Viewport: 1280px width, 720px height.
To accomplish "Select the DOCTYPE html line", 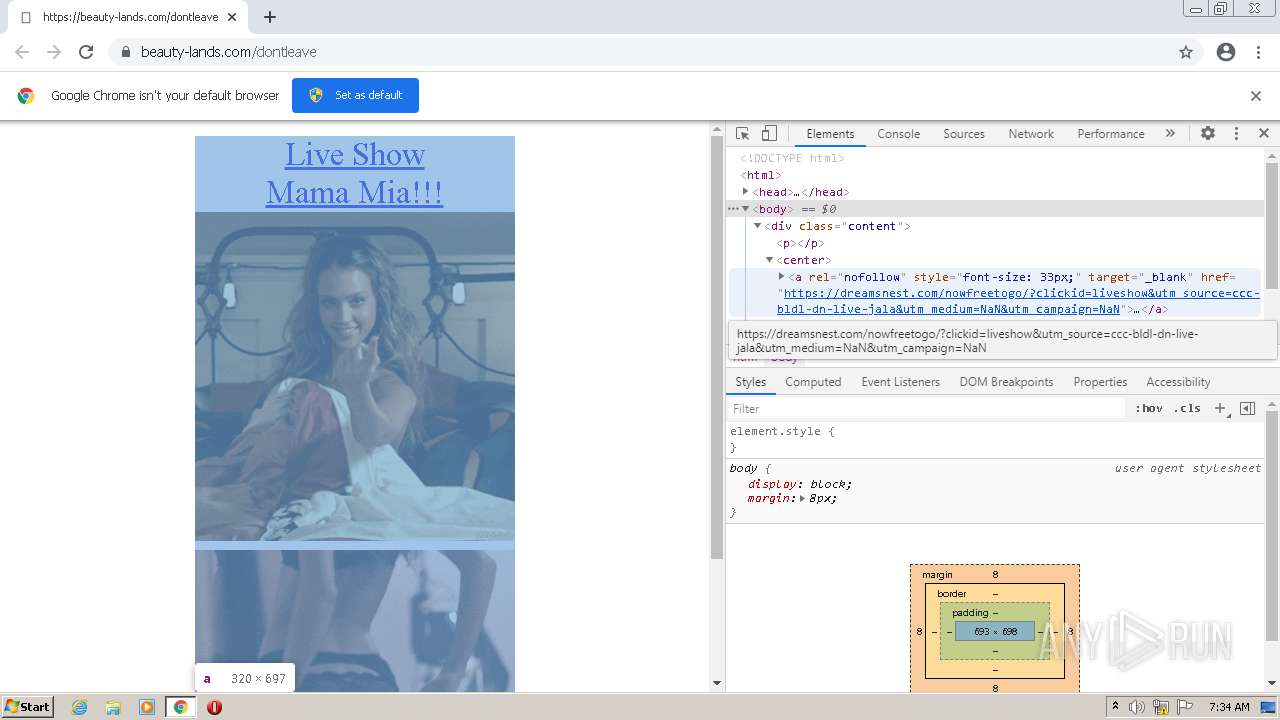I will (792, 158).
